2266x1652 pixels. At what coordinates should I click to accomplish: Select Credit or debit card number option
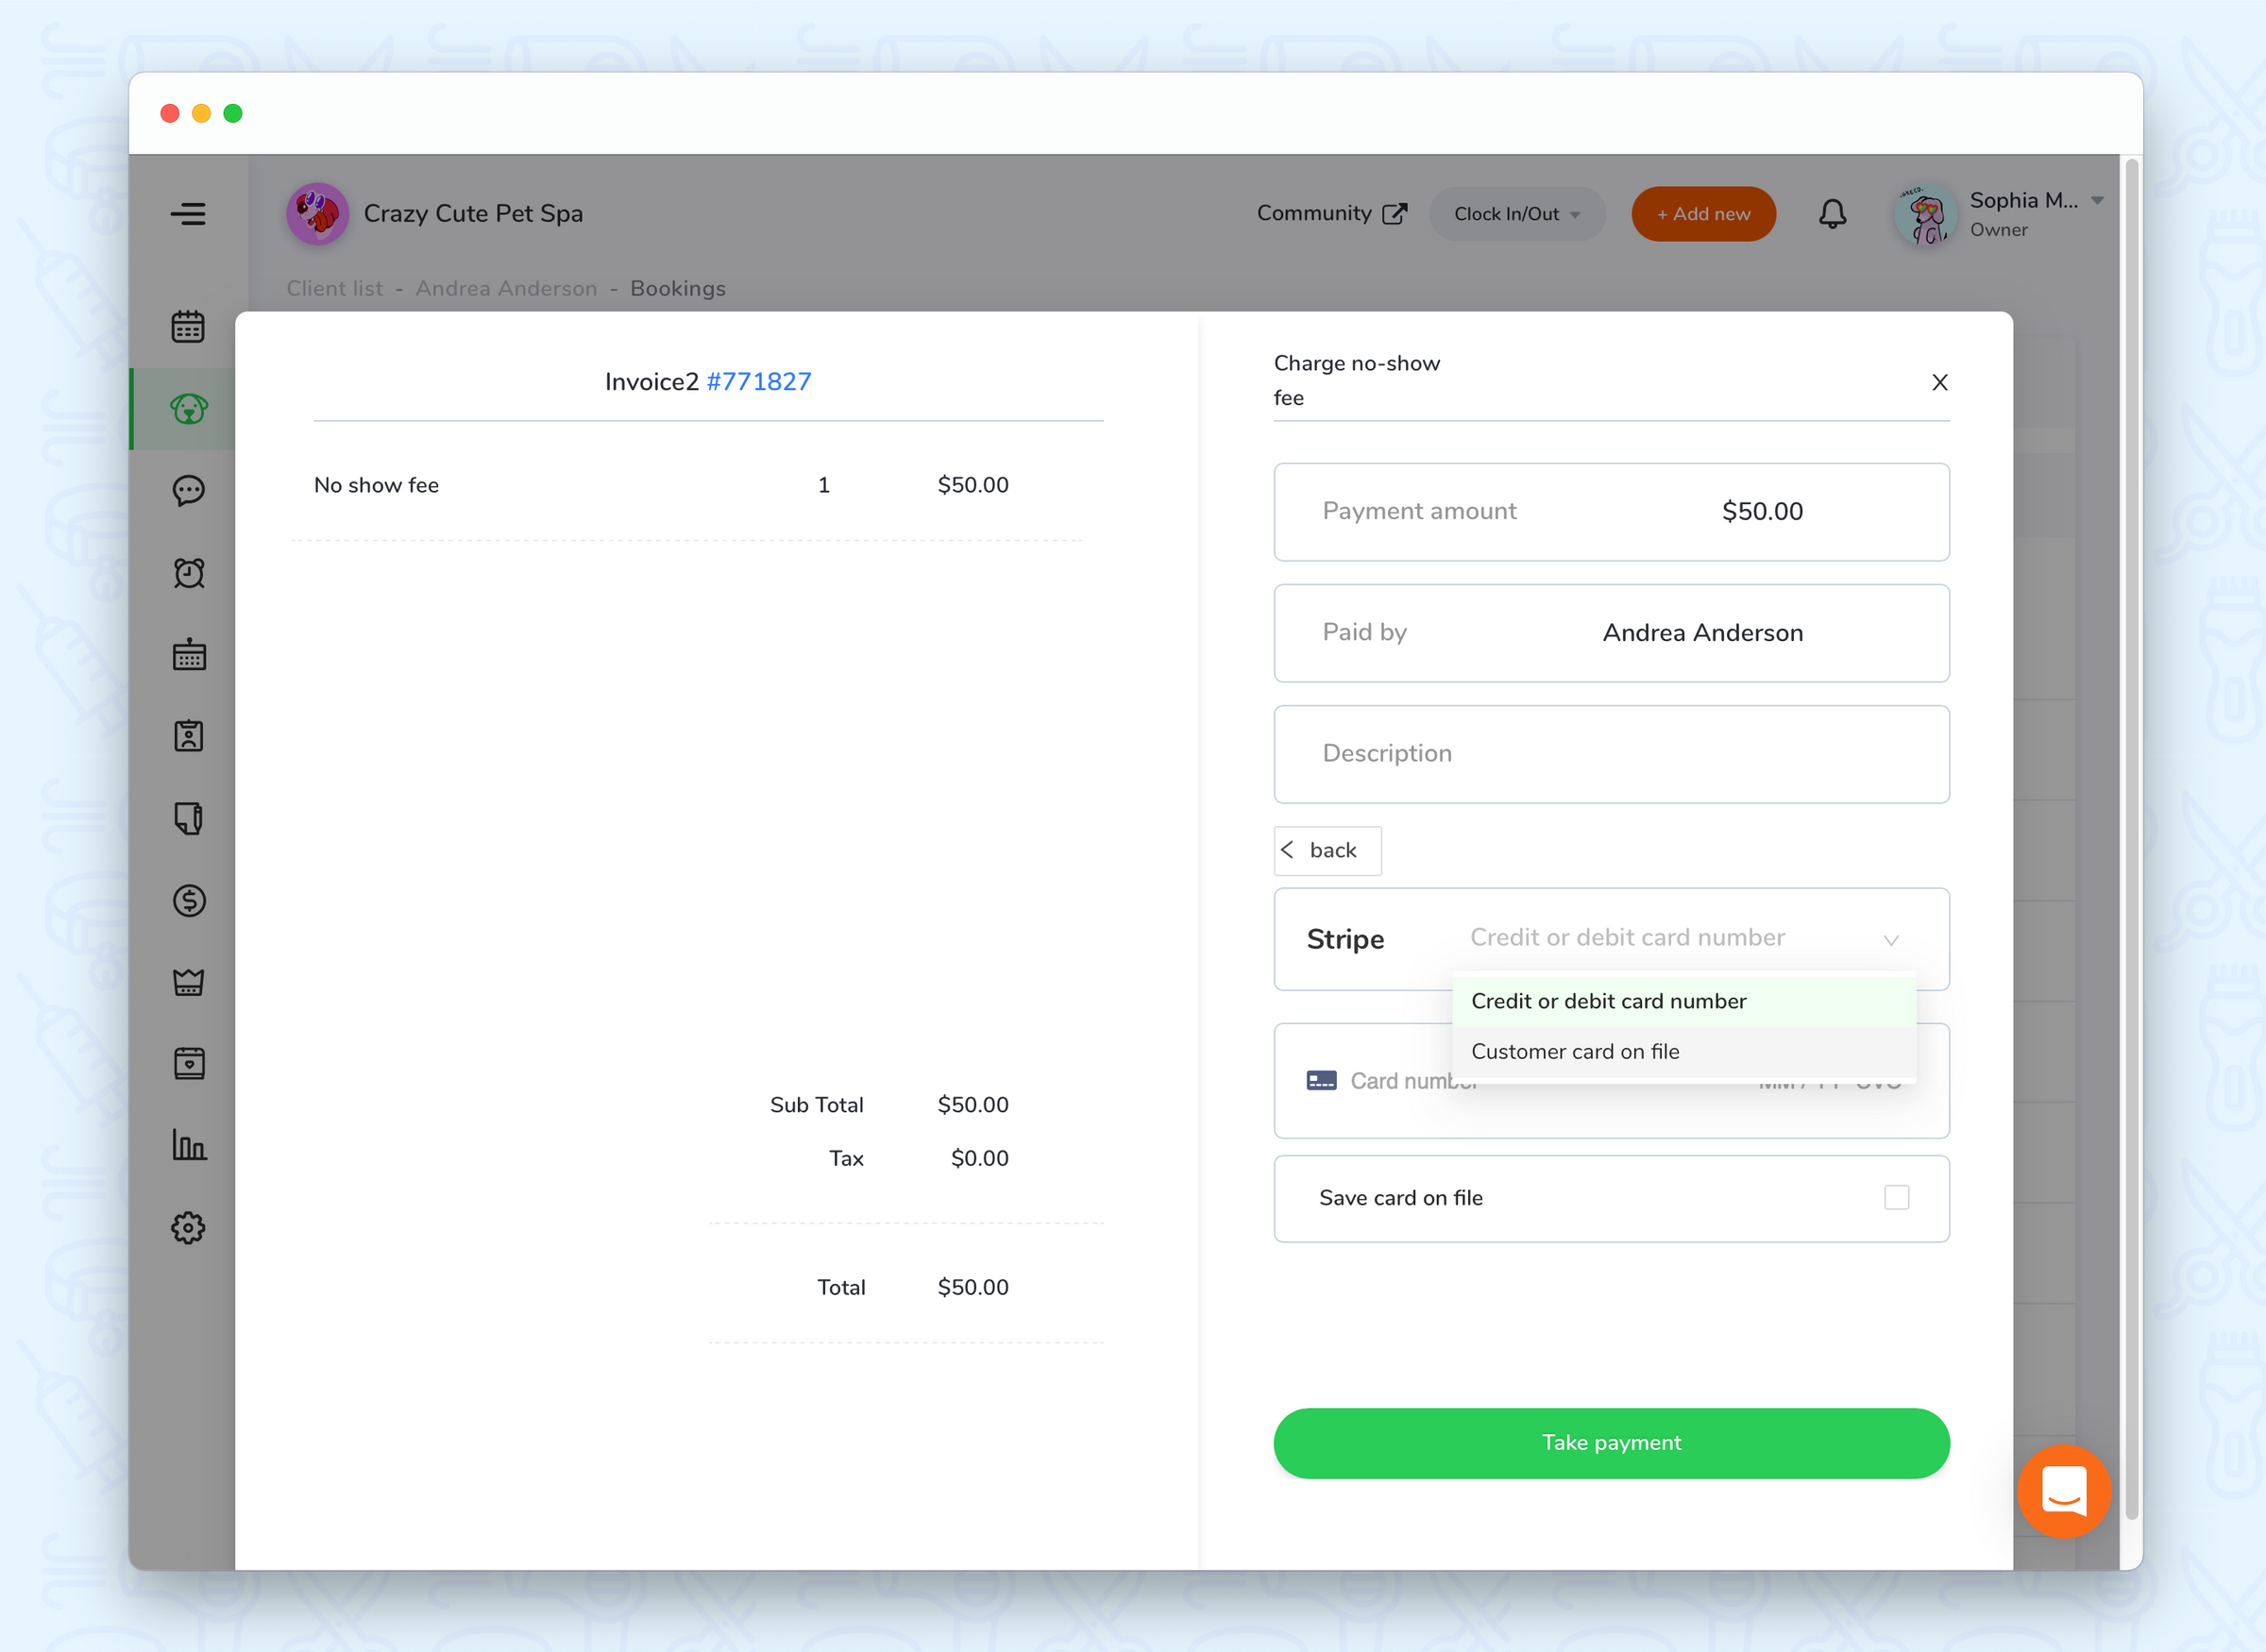coord(1681,1001)
